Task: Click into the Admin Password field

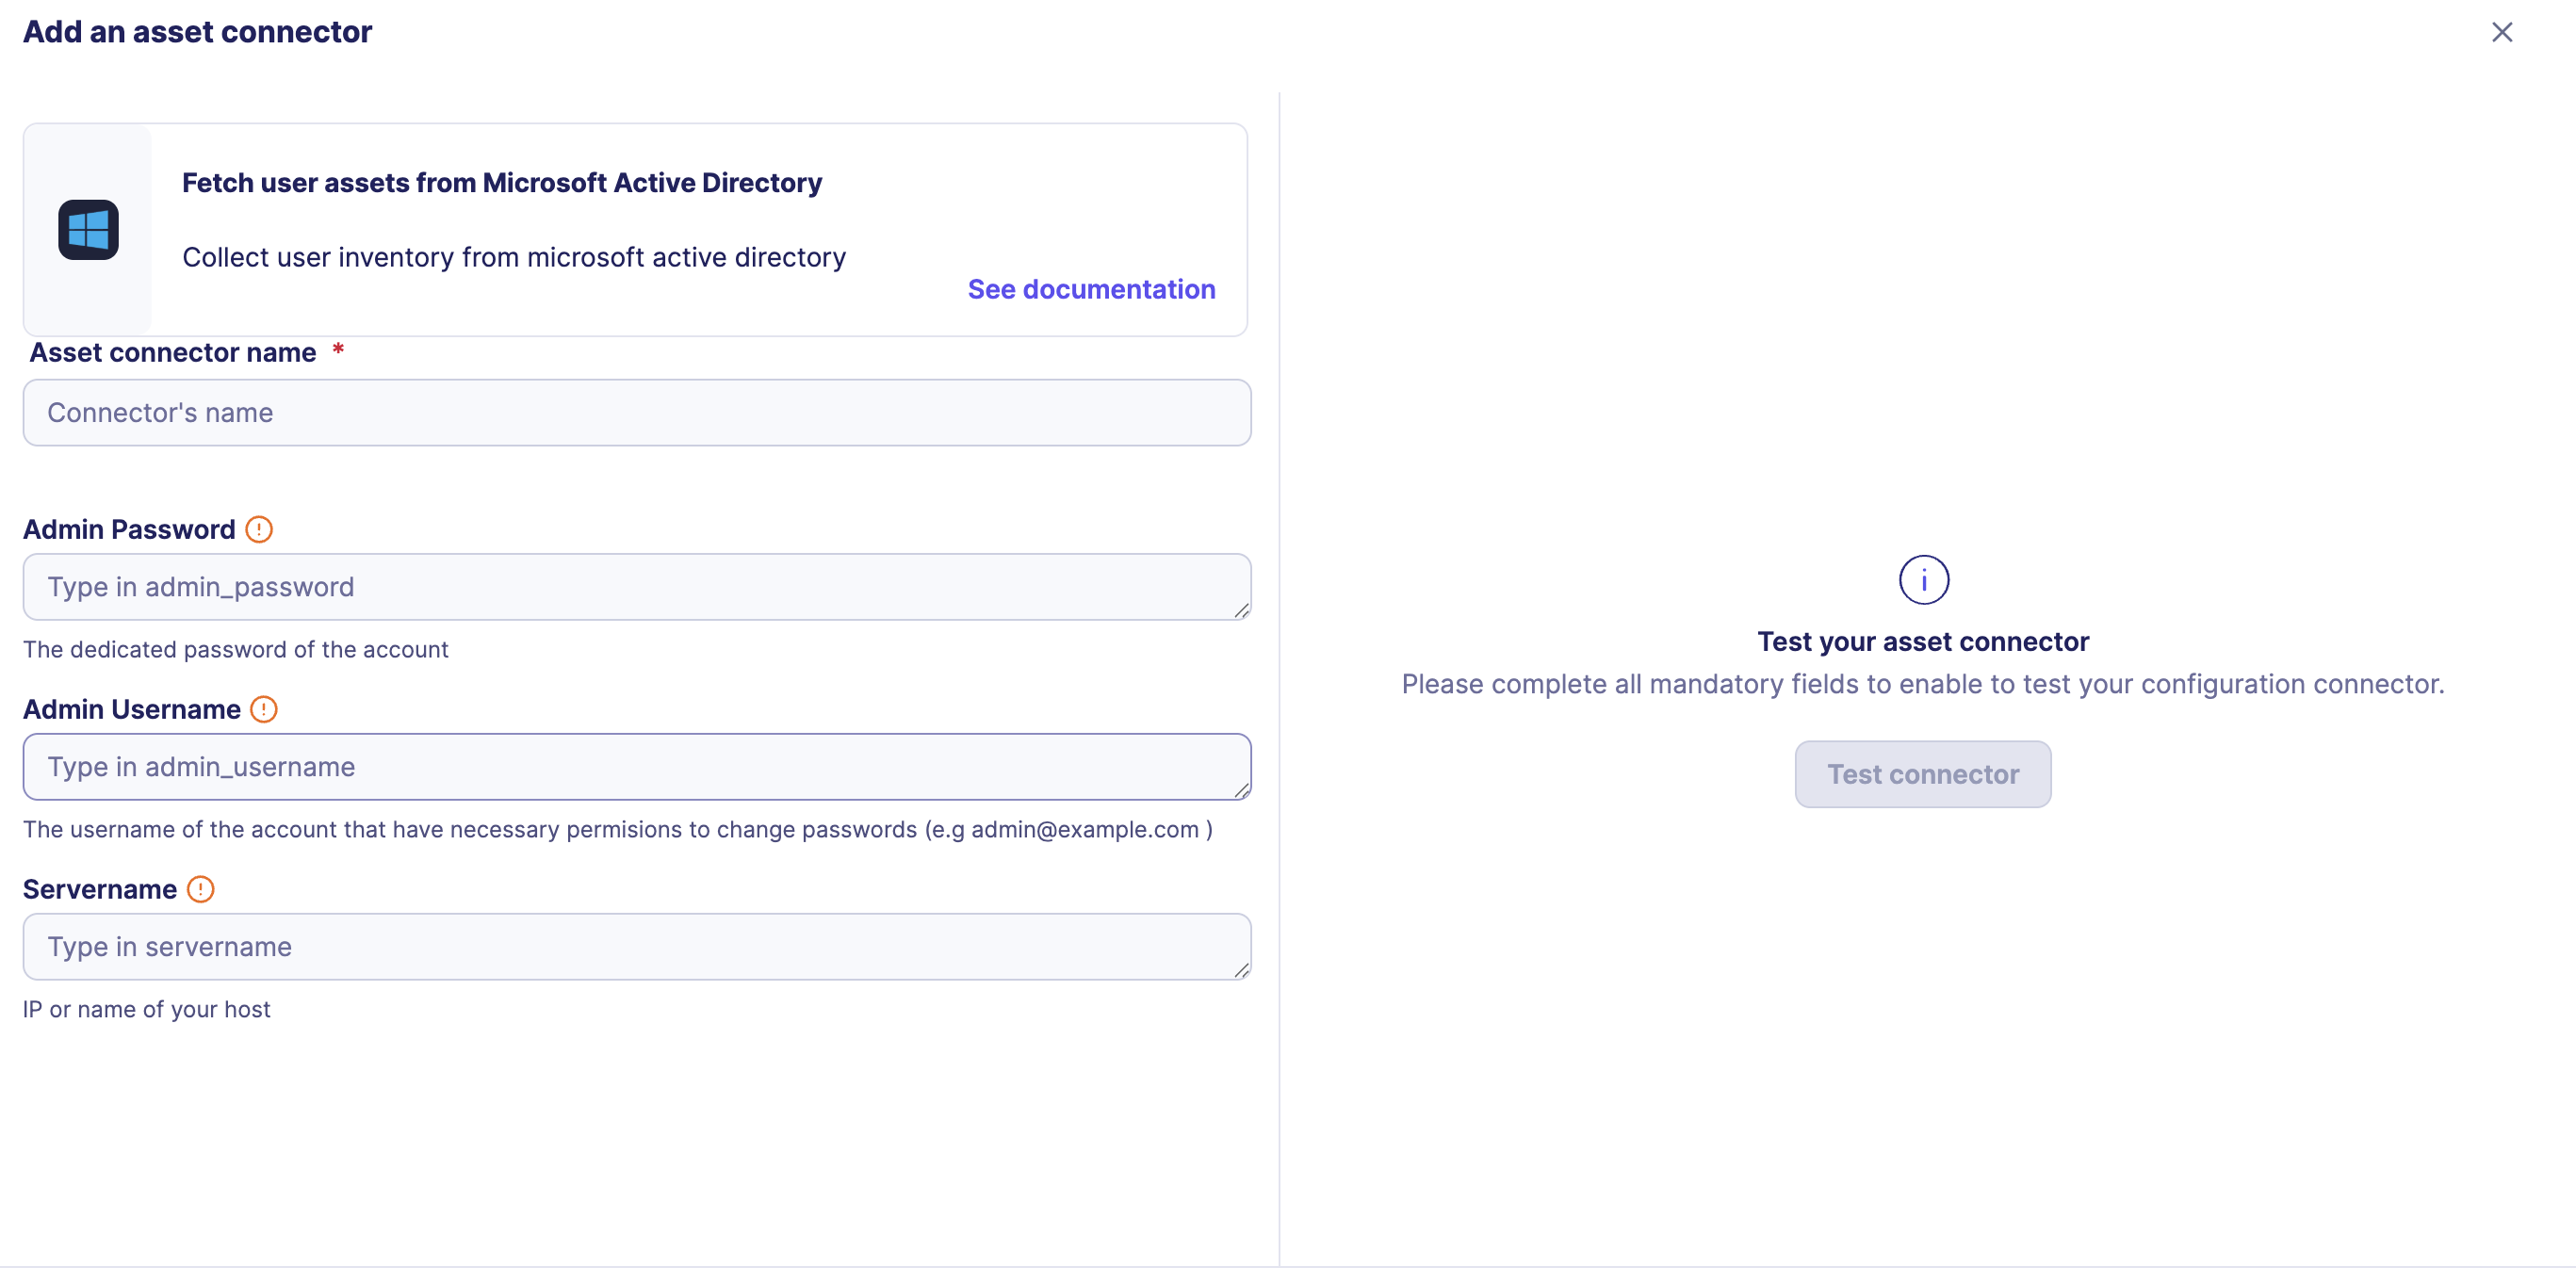Action: (636, 587)
